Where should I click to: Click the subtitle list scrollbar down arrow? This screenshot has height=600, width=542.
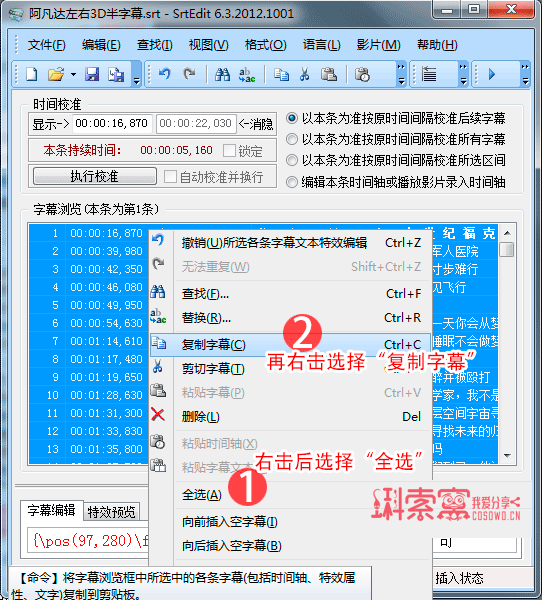(x=508, y=456)
